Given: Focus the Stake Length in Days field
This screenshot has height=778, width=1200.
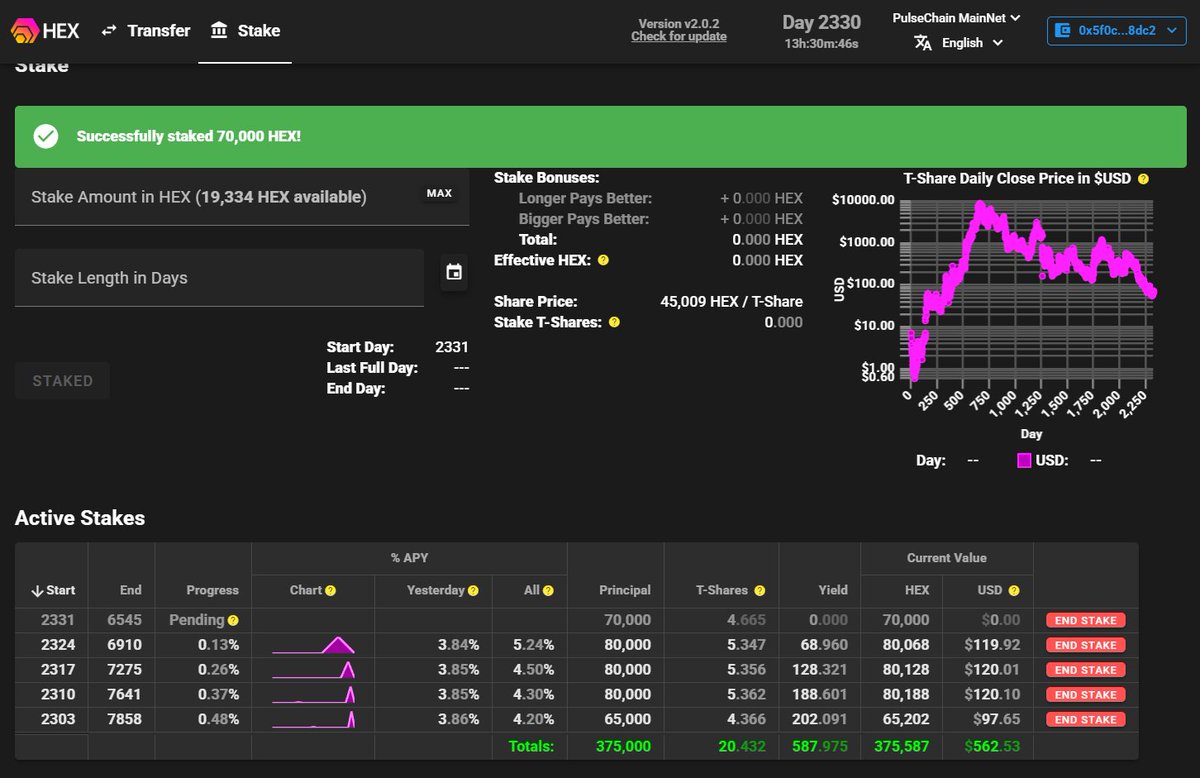Looking at the screenshot, I should click(219, 278).
